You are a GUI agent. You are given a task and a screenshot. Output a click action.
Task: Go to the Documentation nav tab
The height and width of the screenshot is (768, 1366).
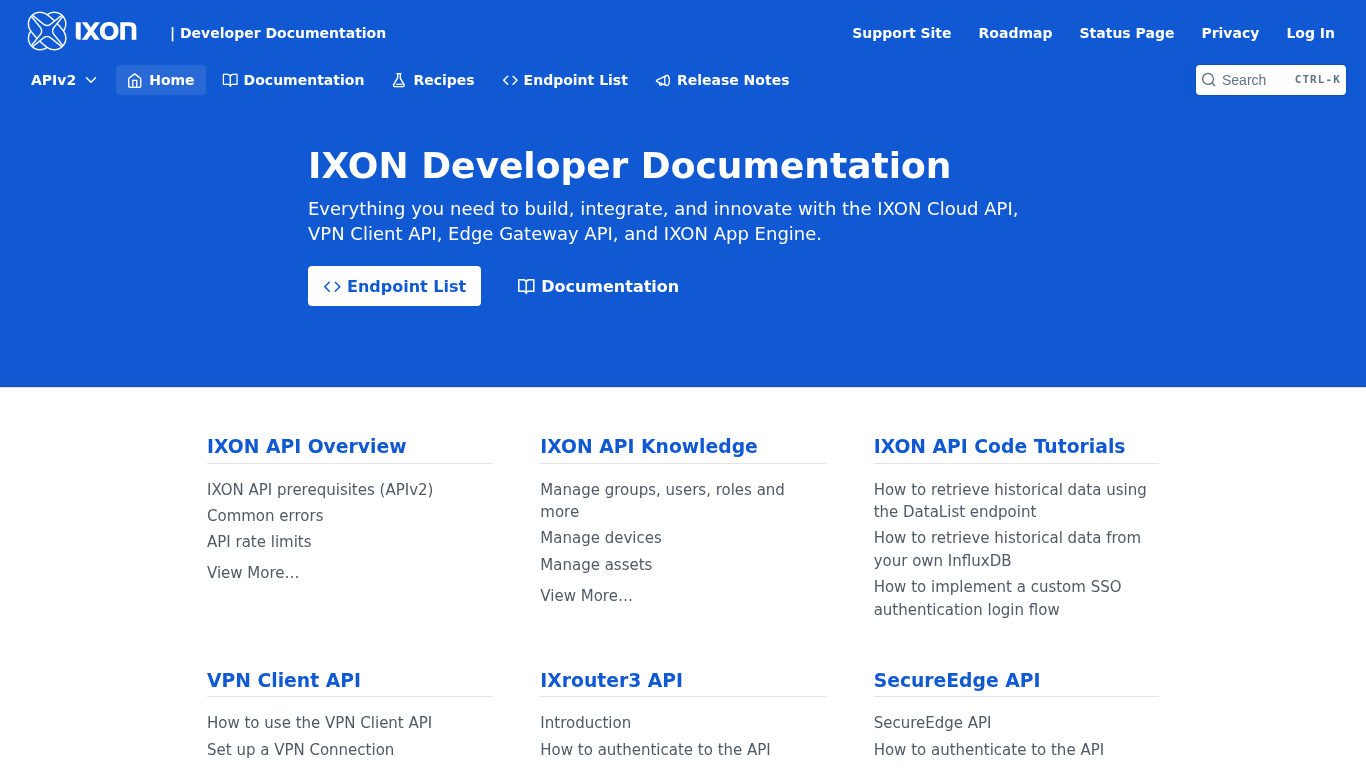click(x=293, y=80)
